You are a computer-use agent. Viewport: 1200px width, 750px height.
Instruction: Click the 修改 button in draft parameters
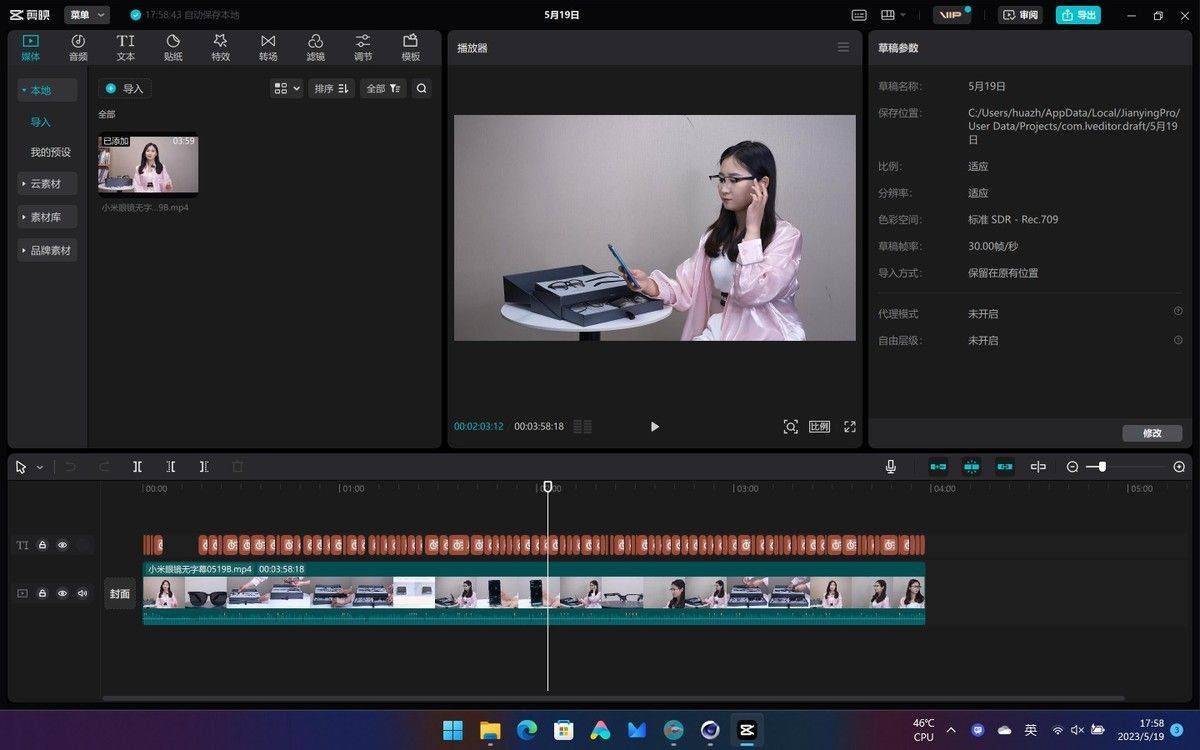1152,433
